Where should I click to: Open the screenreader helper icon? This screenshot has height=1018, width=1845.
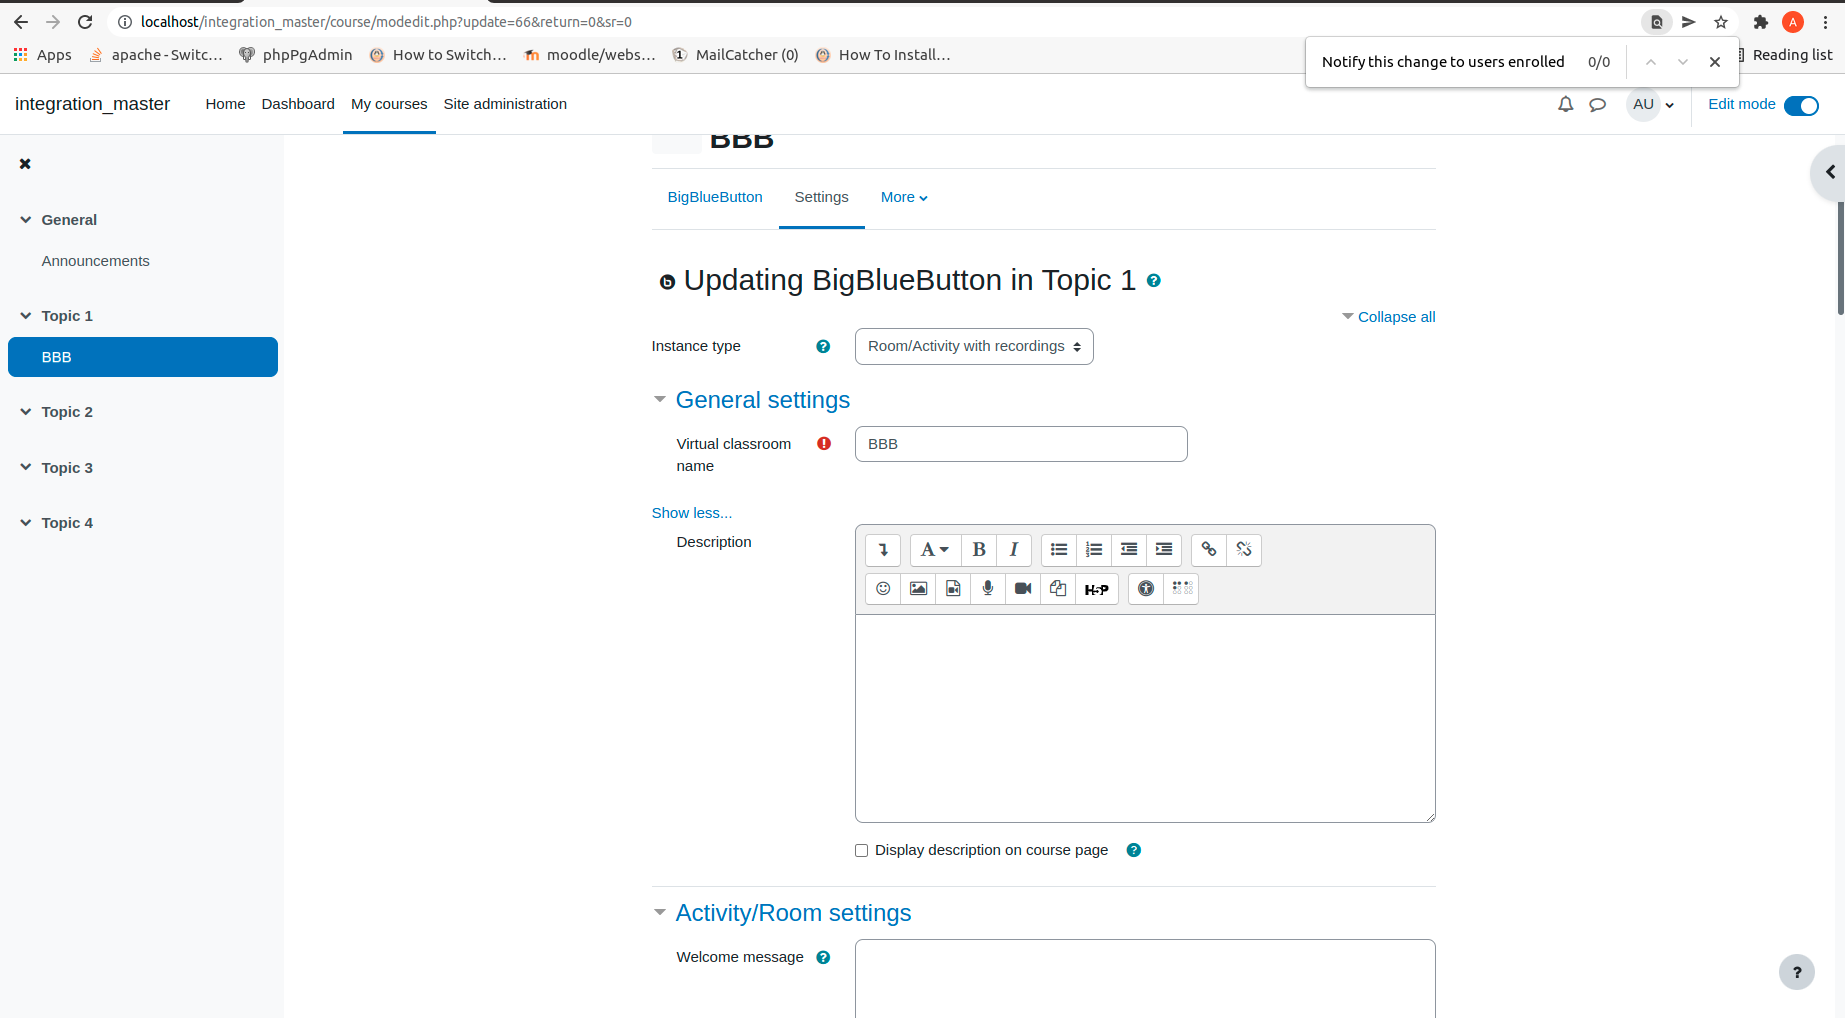pos(1182,589)
